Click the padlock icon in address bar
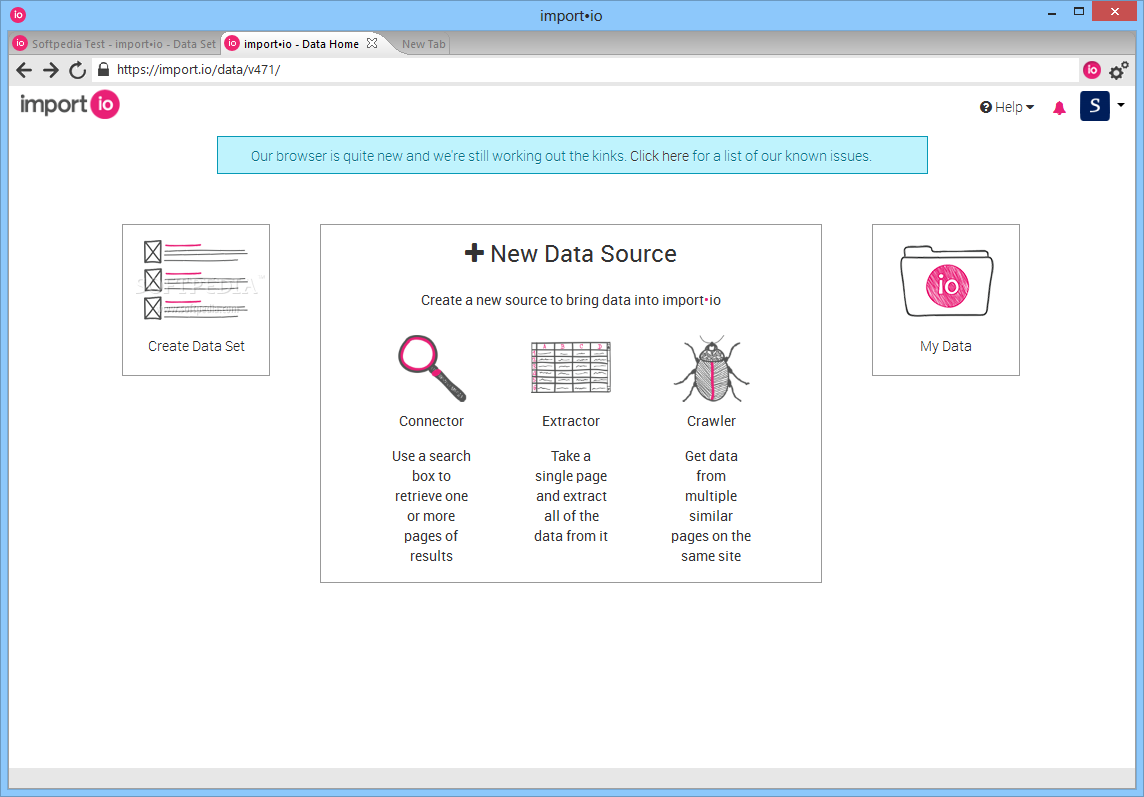 (x=104, y=69)
